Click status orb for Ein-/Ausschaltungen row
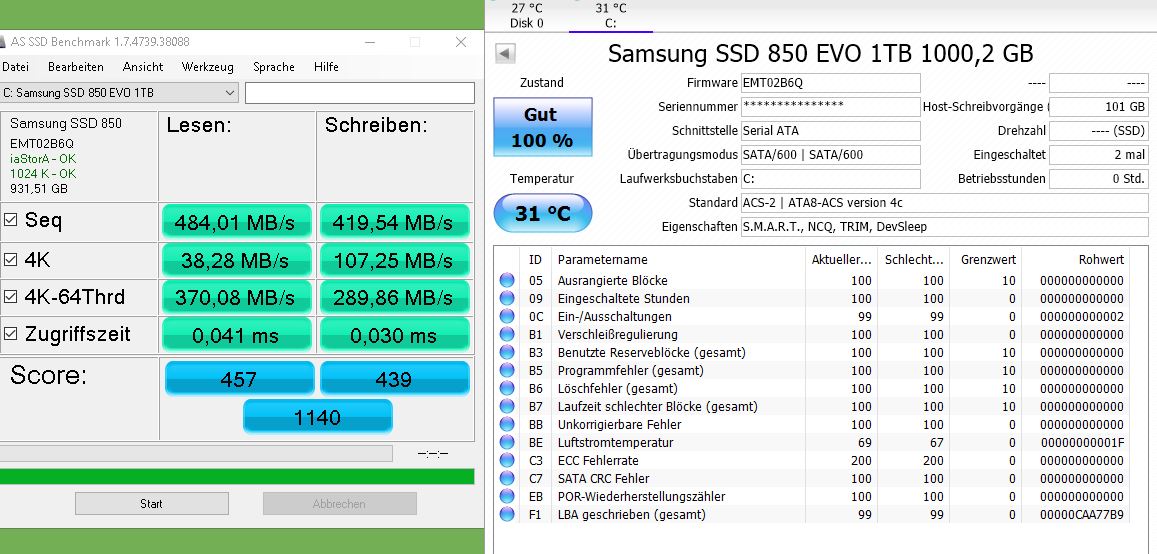The width and height of the screenshot is (1157, 554). 507,316
